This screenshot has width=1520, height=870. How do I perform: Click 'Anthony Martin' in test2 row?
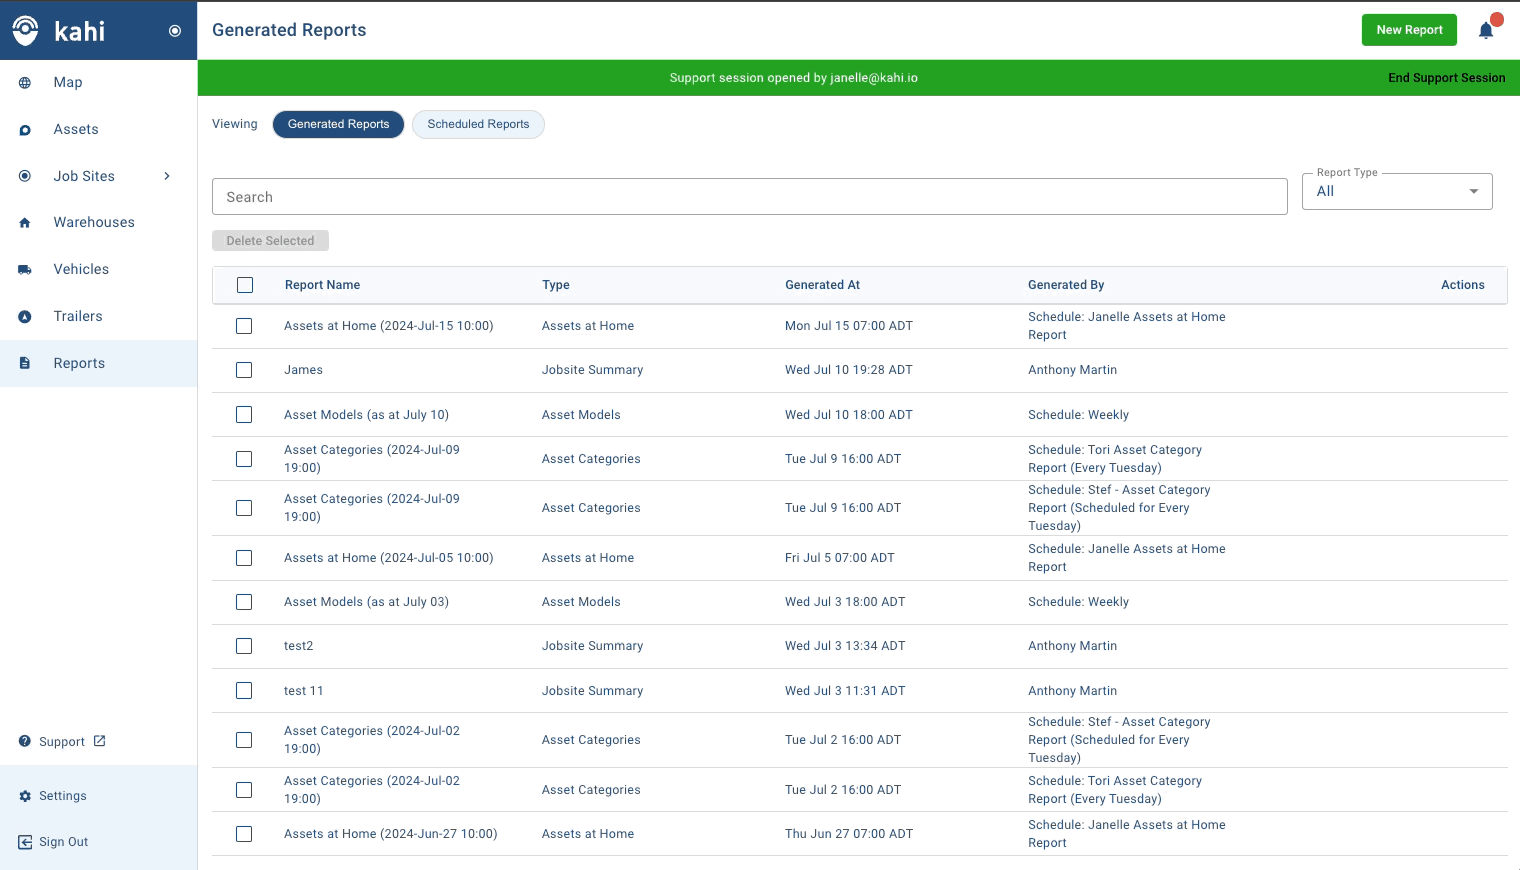click(x=1072, y=646)
